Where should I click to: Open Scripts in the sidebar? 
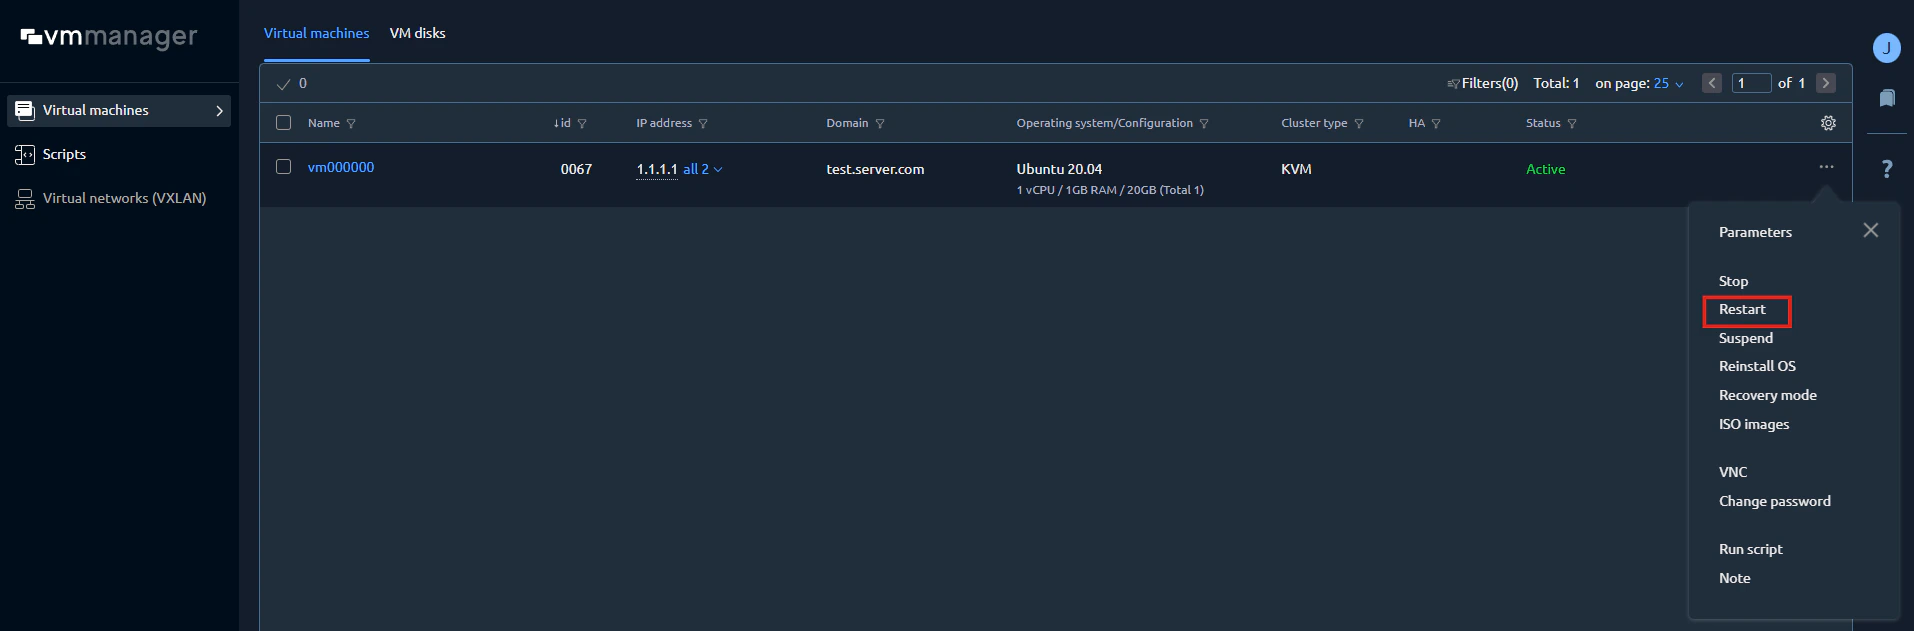pyautogui.click(x=64, y=154)
